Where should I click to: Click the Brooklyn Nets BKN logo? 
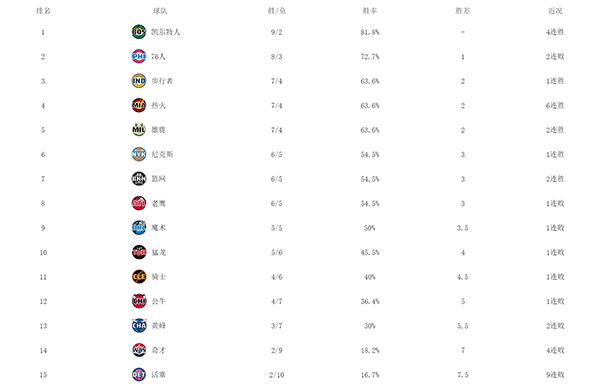(x=139, y=179)
